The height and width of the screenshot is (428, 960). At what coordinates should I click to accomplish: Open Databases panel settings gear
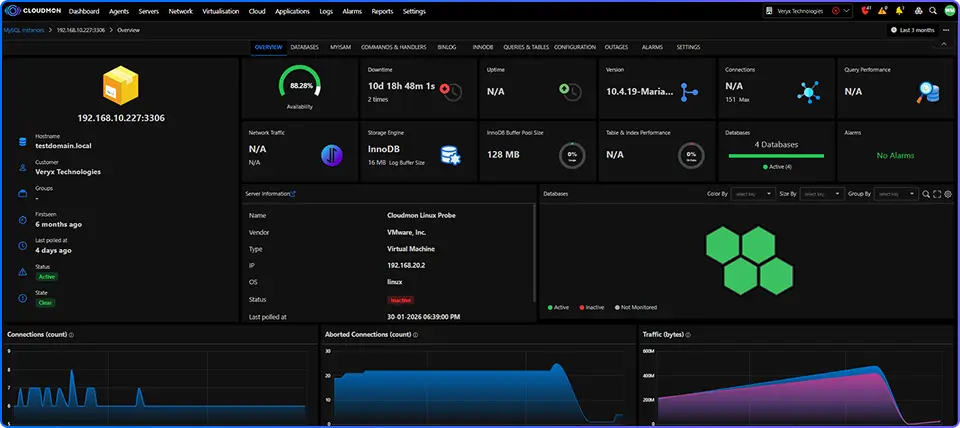pyautogui.click(x=948, y=194)
